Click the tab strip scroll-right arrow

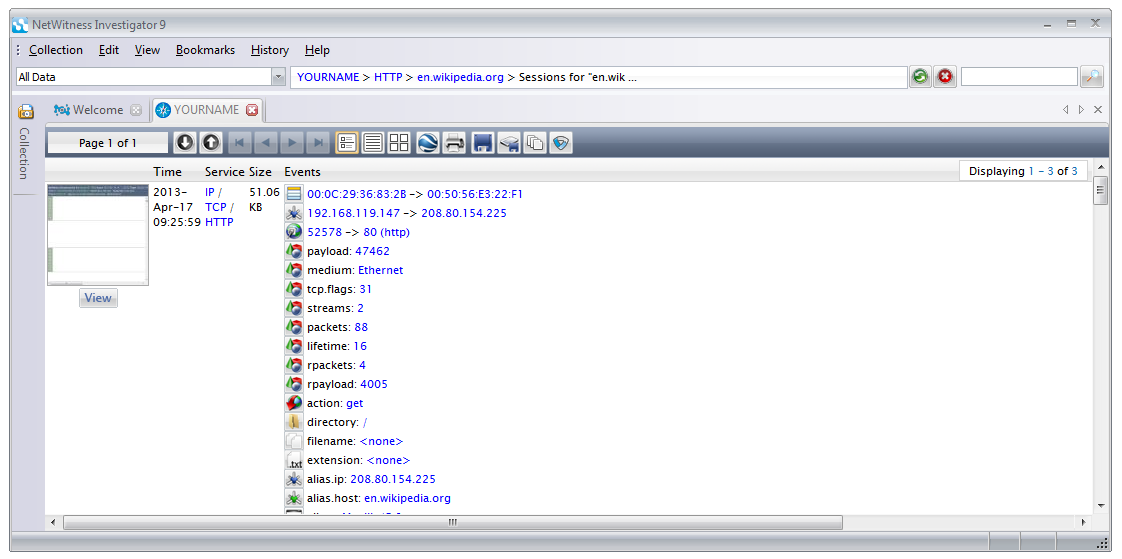tap(1081, 110)
